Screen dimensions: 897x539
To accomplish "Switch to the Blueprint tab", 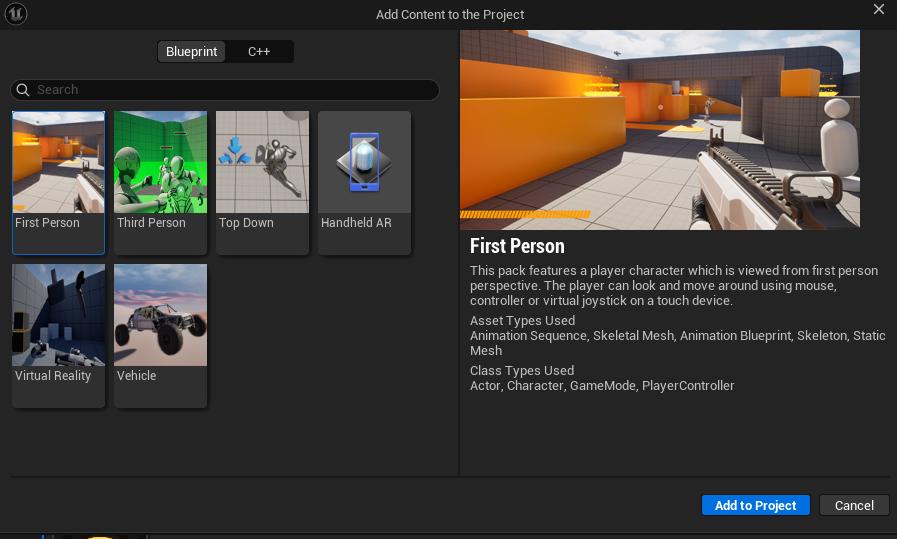I will click(x=191, y=51).
